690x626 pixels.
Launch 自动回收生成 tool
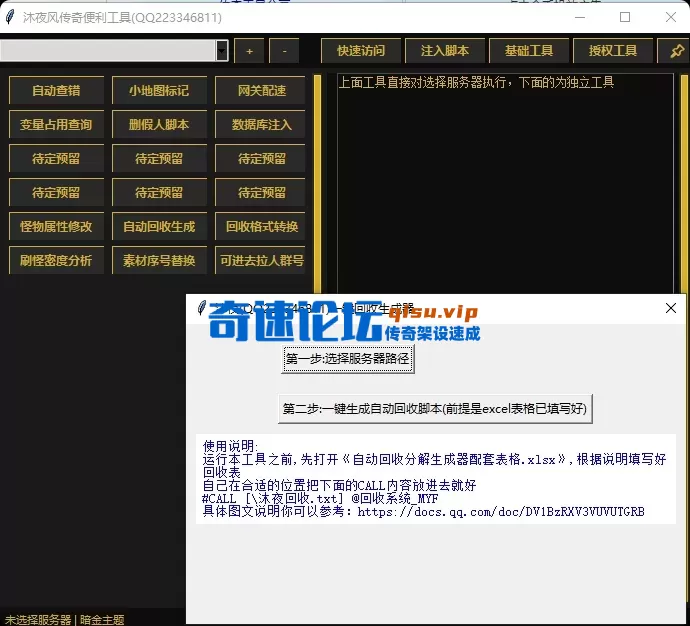click(x=159, y=227)
